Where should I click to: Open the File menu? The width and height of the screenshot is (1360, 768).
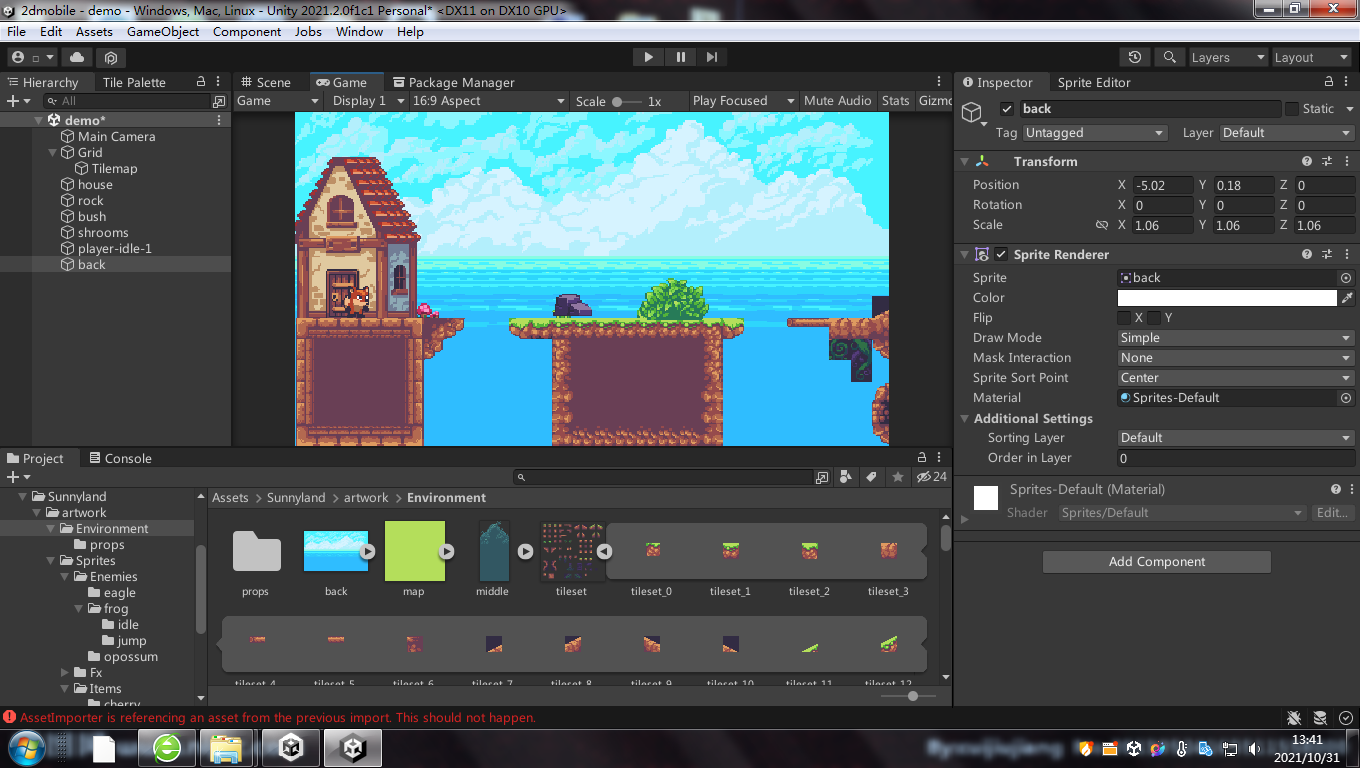[16, 32]
